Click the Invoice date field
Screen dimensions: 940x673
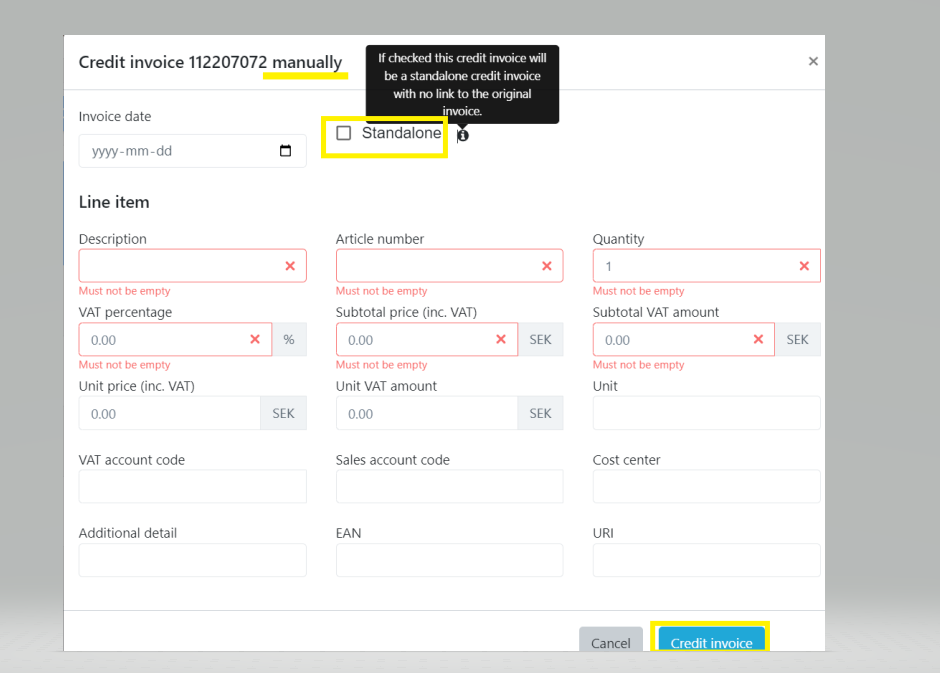click(x=192, y=151)
